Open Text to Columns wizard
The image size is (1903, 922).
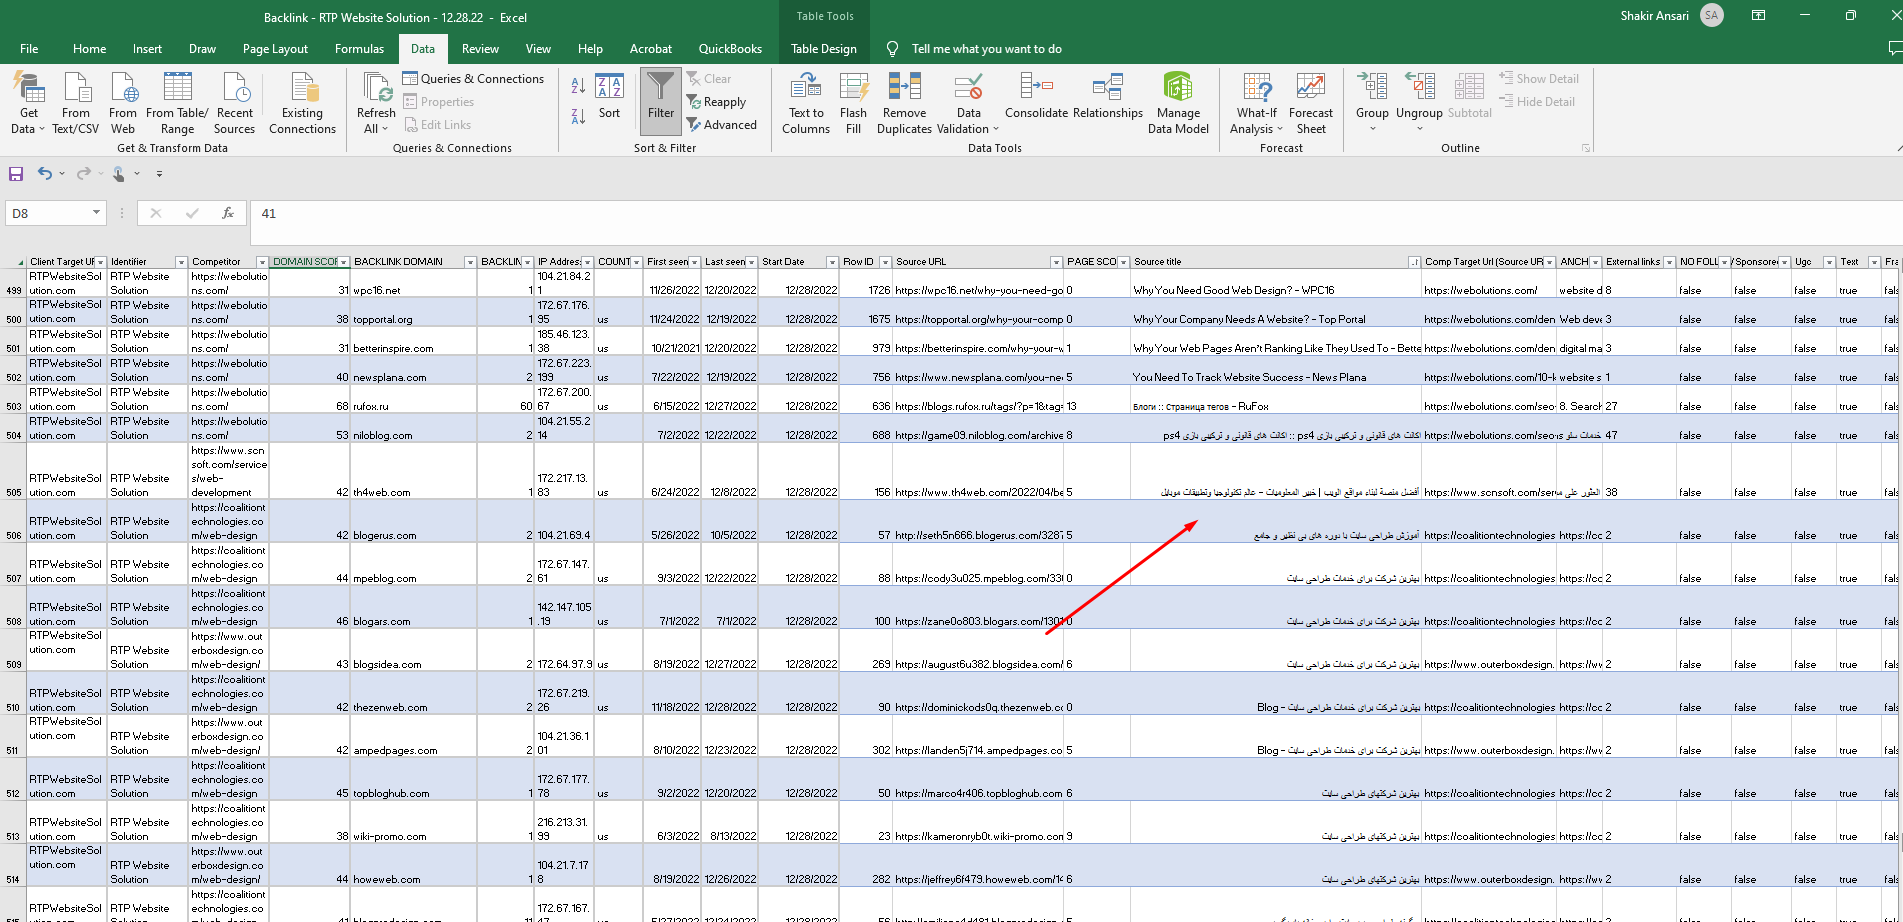click(806, 103)
